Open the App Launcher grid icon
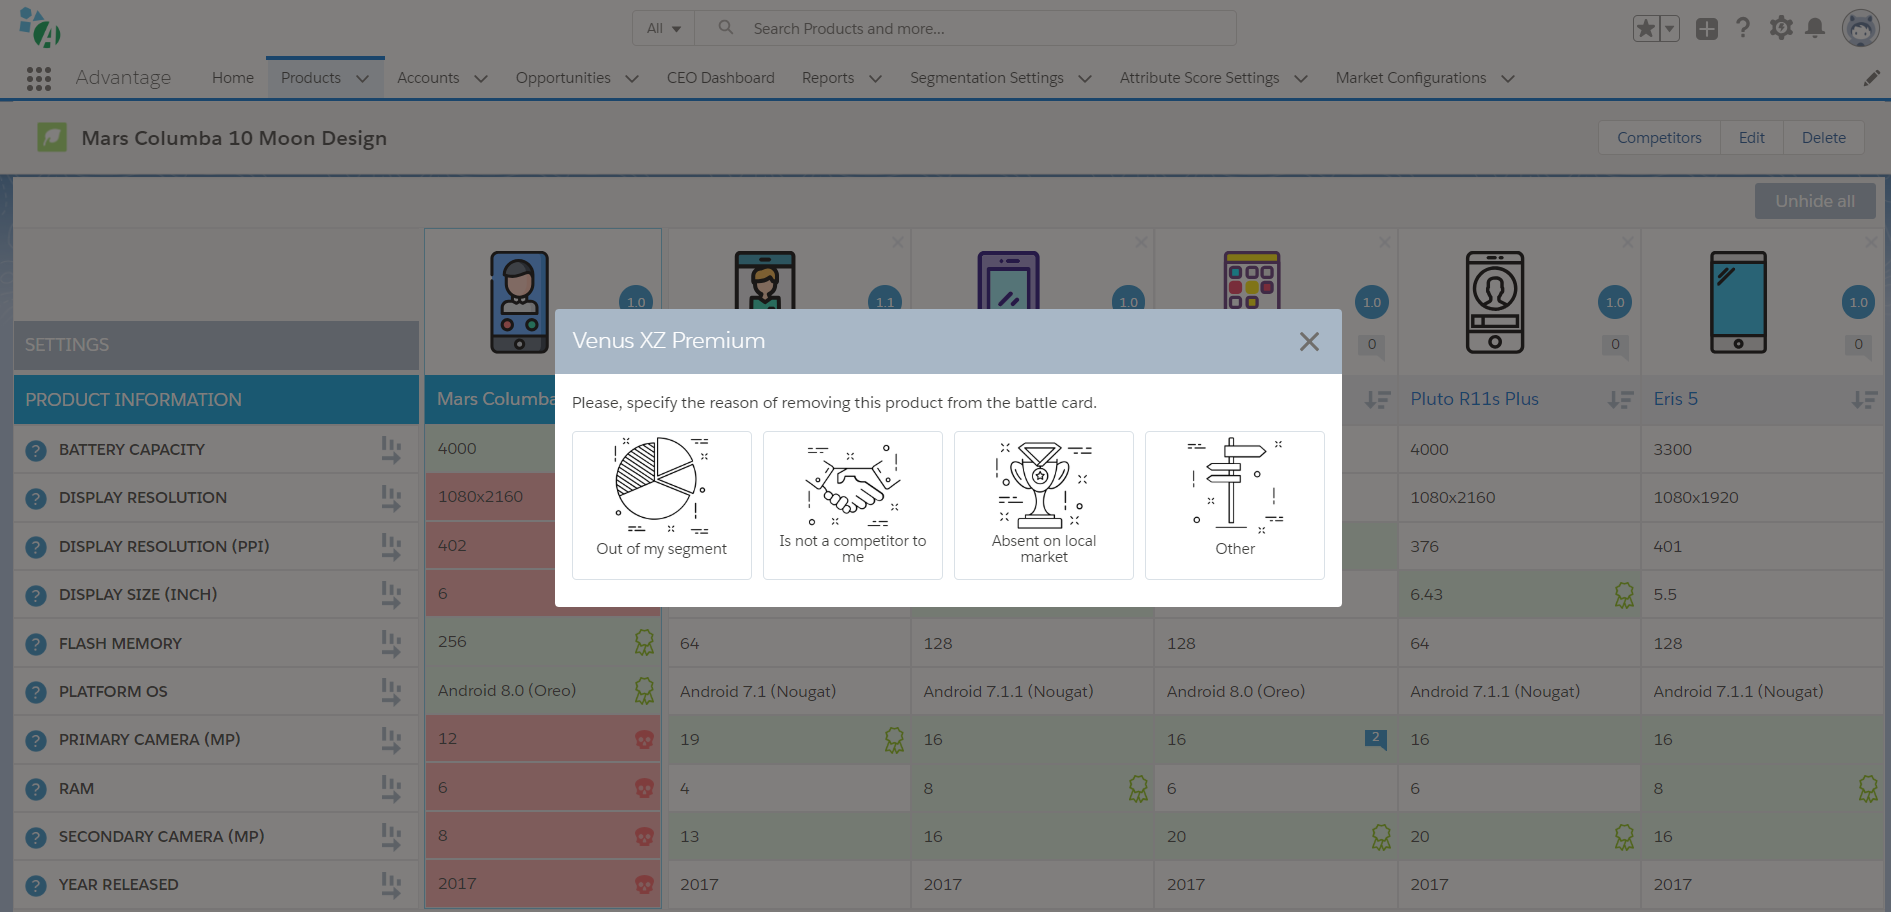The image size is (1891, 912). coord(39,78)
